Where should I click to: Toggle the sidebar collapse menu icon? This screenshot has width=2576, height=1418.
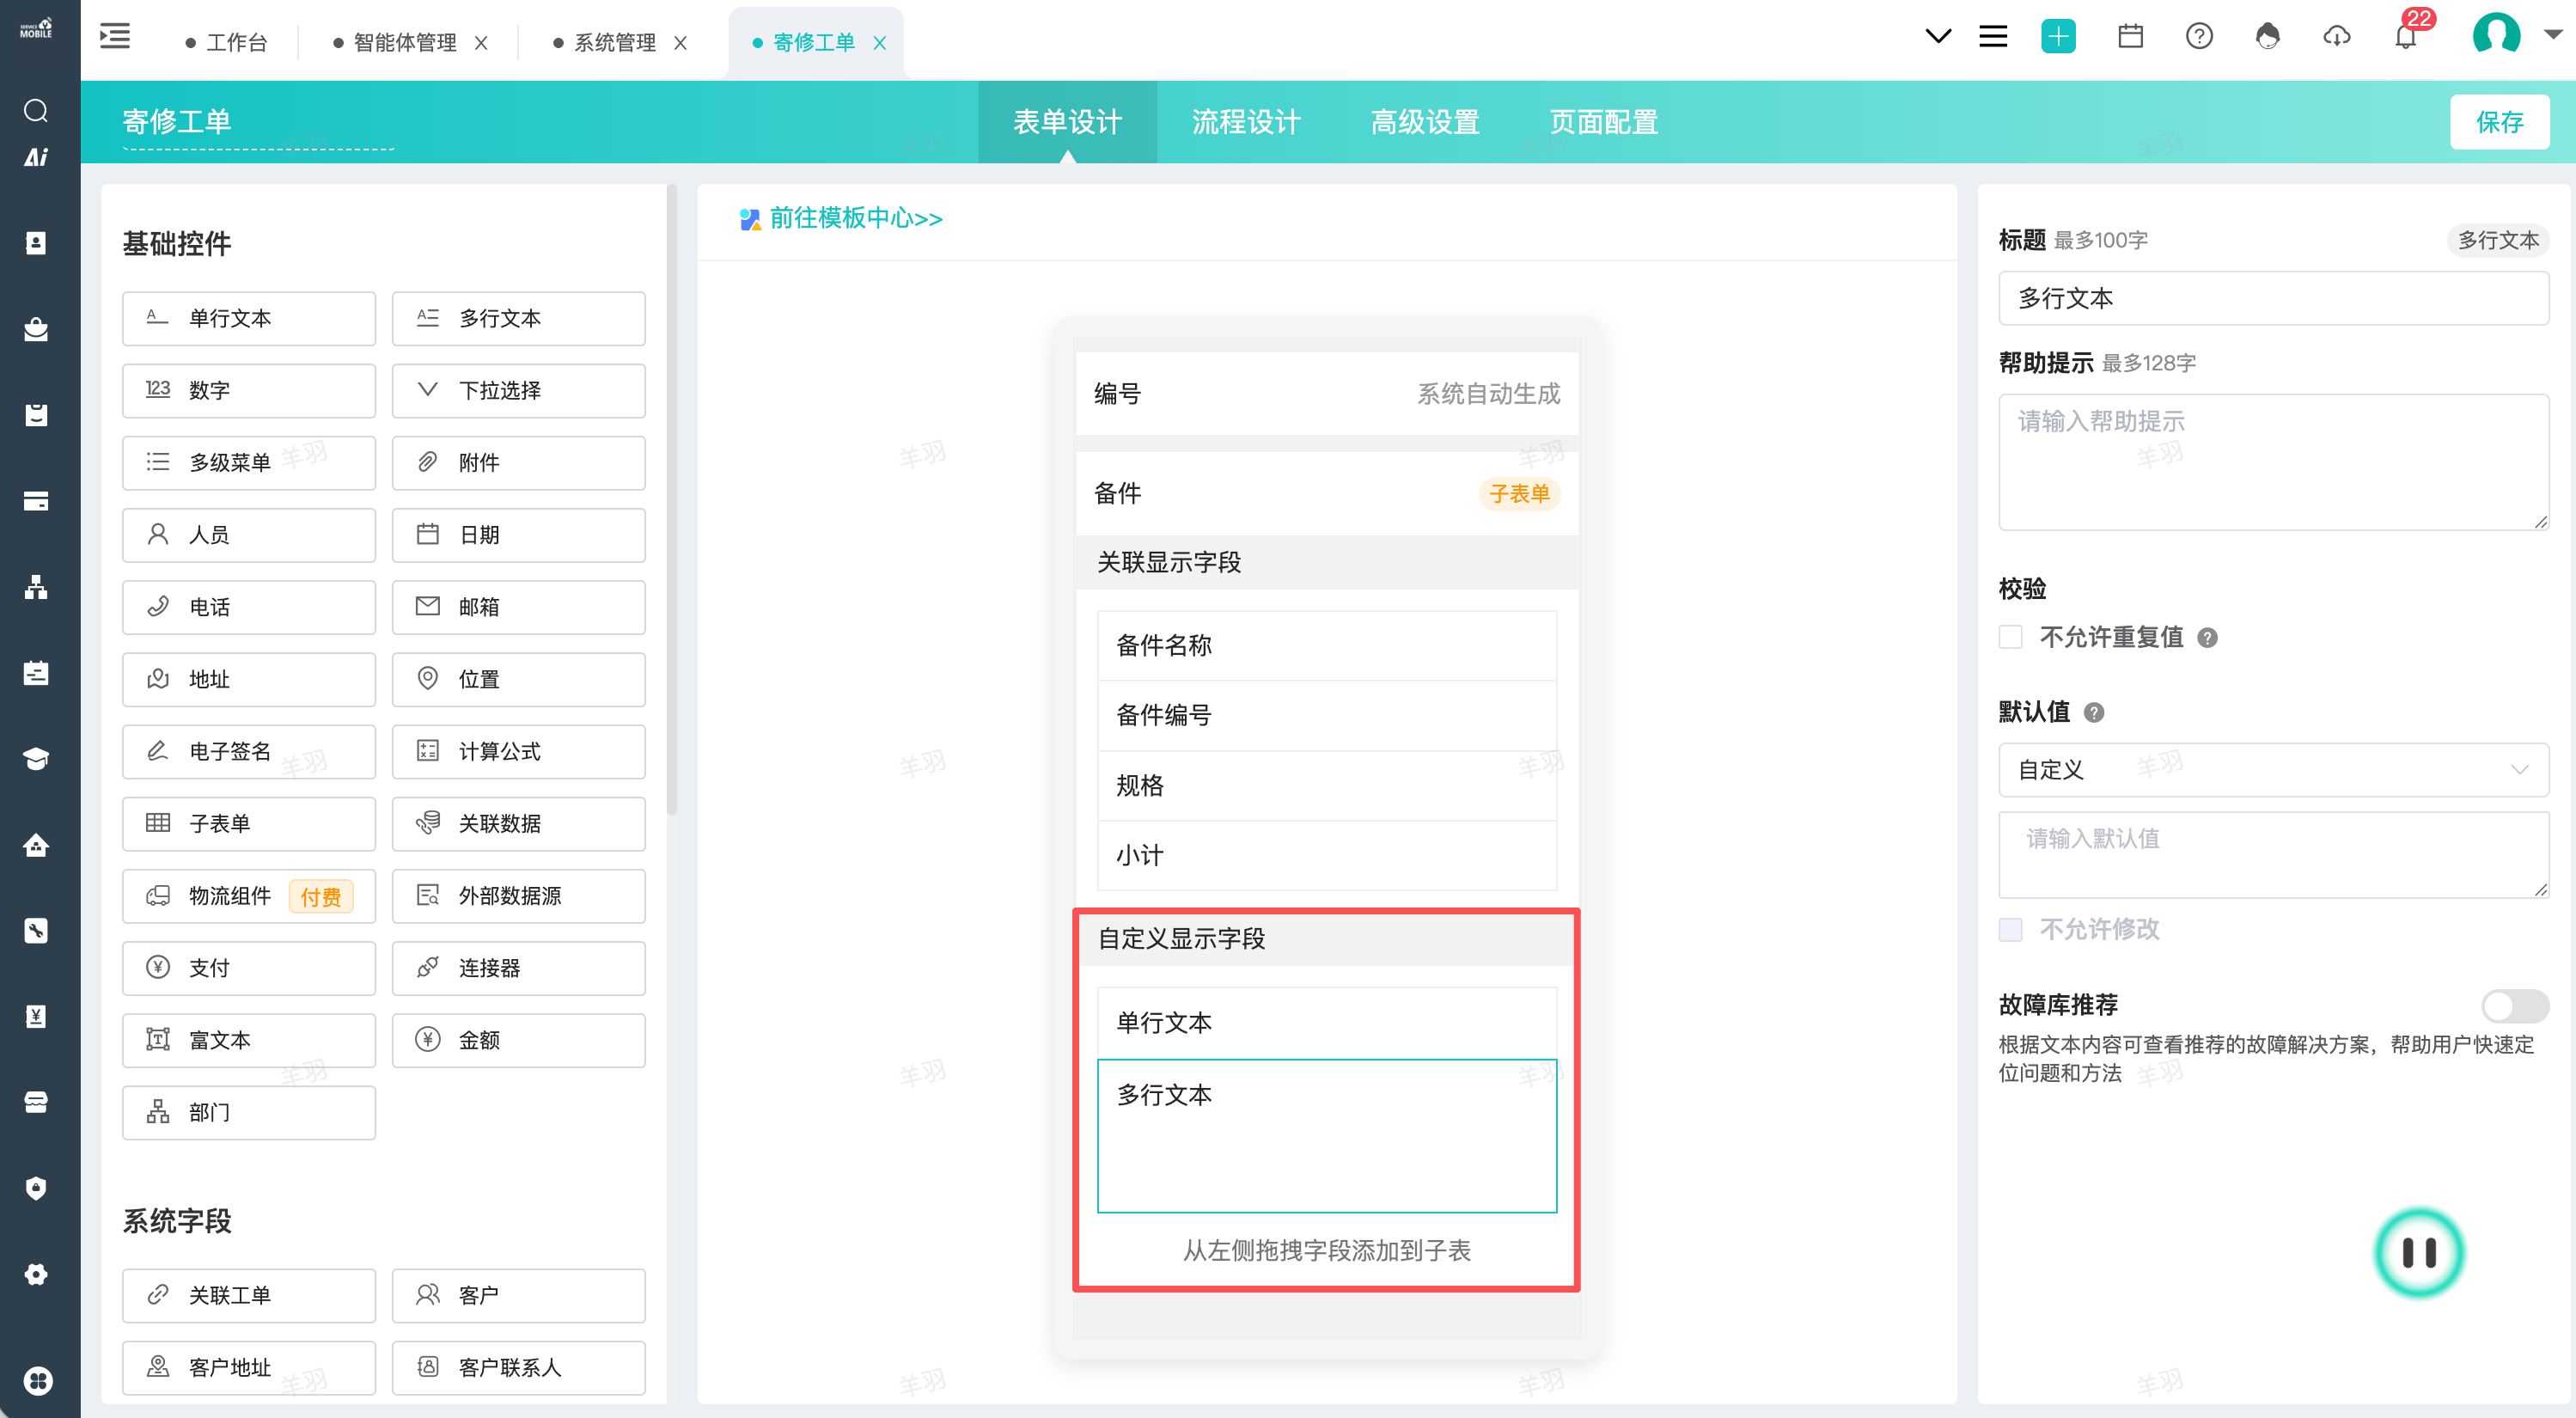point(115,37)
